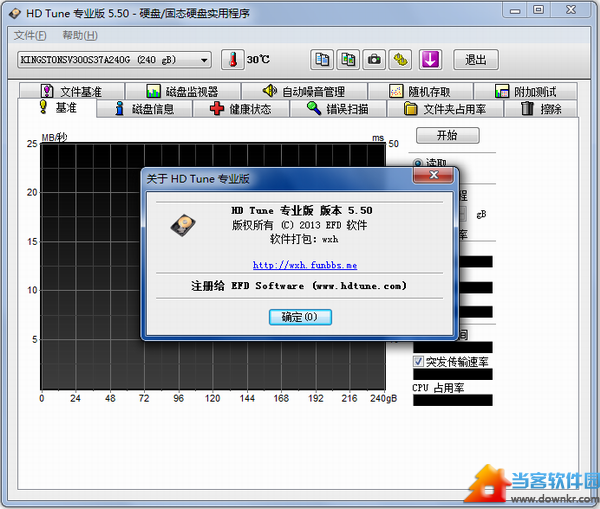Minimize the HD Tune window
Image resolution: width=600 pixels, height=509 pixels.
[515, 10]
